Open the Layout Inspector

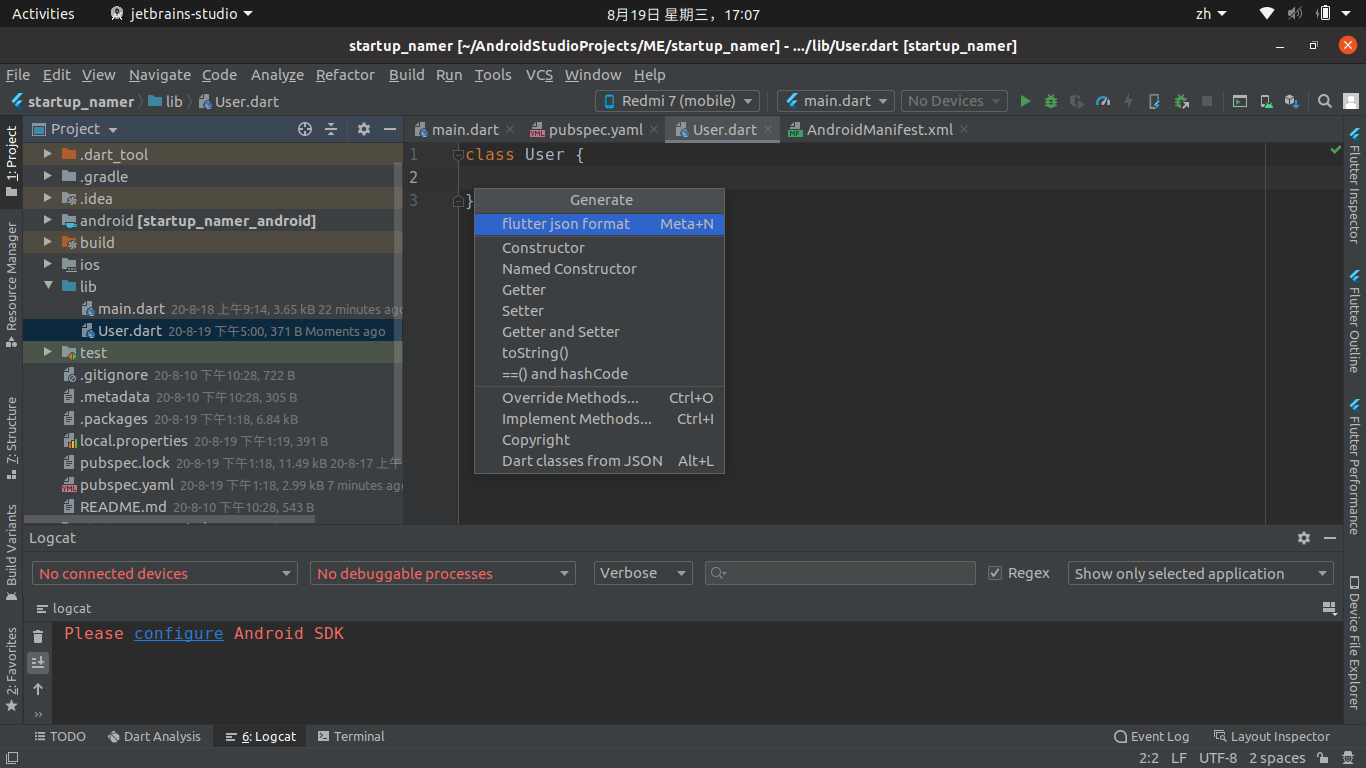pyautogui.click(x=1271, y=737)
